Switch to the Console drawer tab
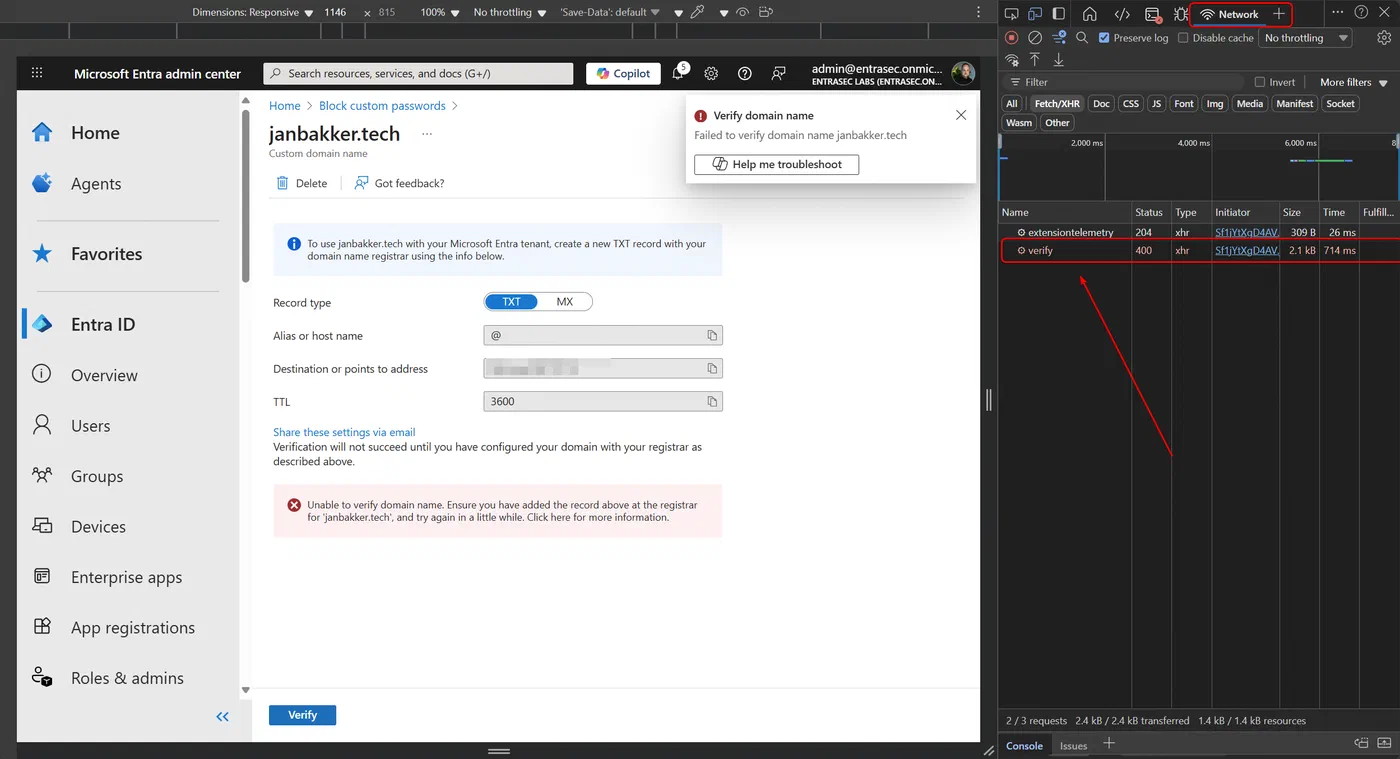Screen dimensions: 1400x759 click(1024, 746)
